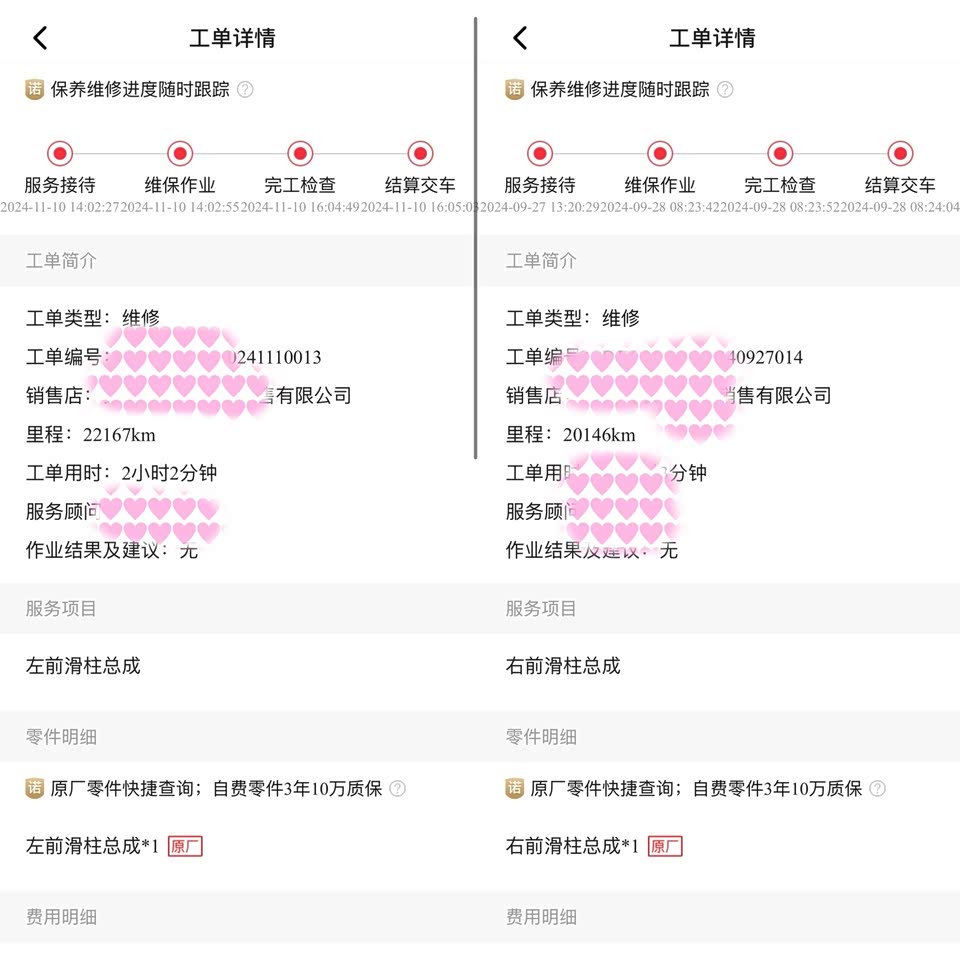The width and height of the screenshot is (960, 960).
Task: Go back using right panel's back arrow
Action: click(x=520, y=38)
